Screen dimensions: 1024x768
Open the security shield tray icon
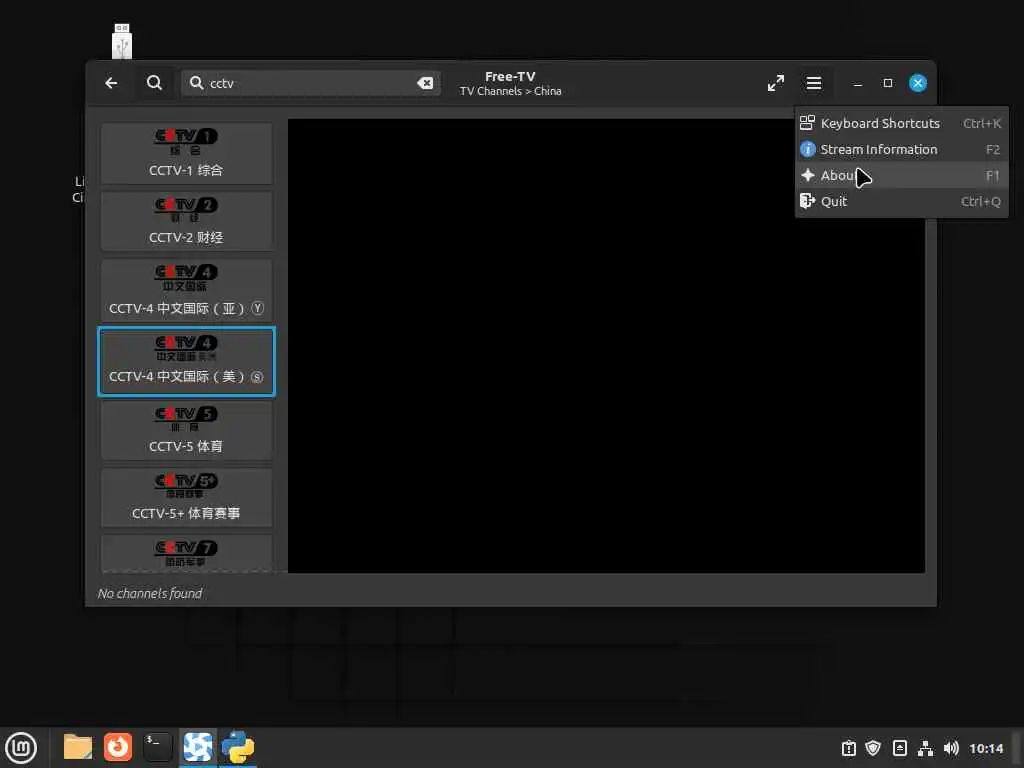click(x=873, y=748)
